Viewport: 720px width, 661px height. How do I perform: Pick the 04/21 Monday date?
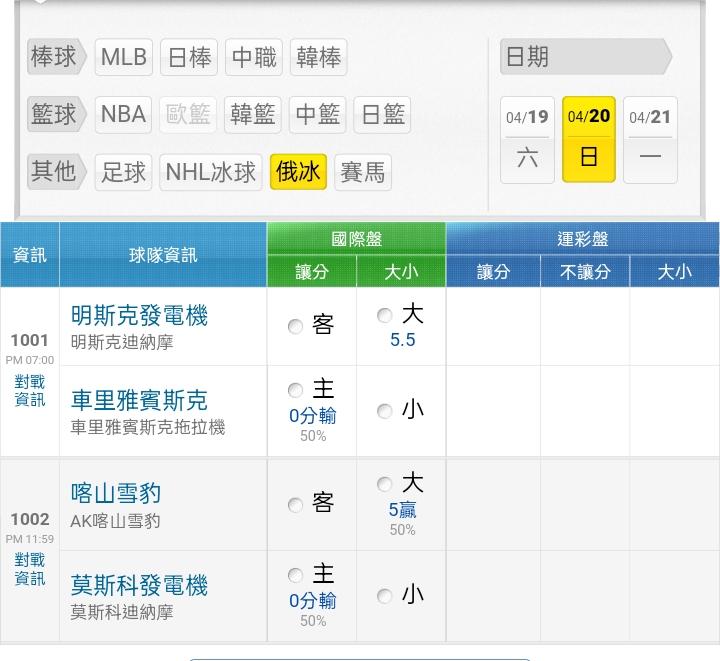pyautogui.click(x=651, y=139)
